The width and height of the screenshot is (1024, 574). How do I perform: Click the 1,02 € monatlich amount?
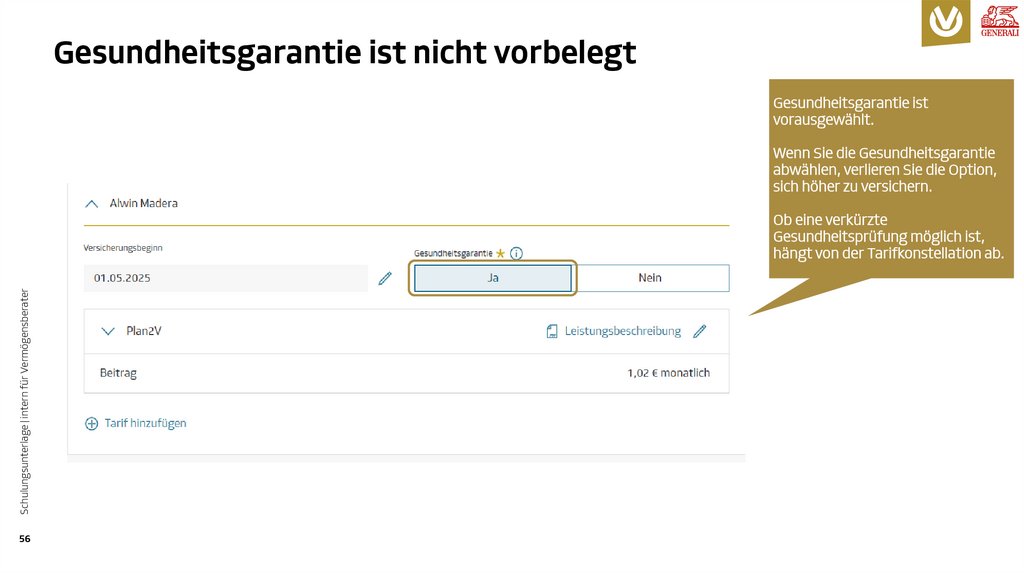[669, 373]
